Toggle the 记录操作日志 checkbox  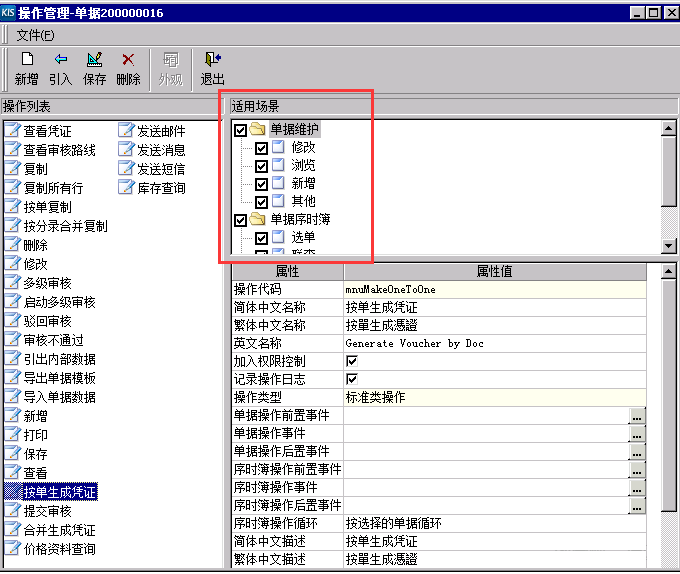click(352, 379)
